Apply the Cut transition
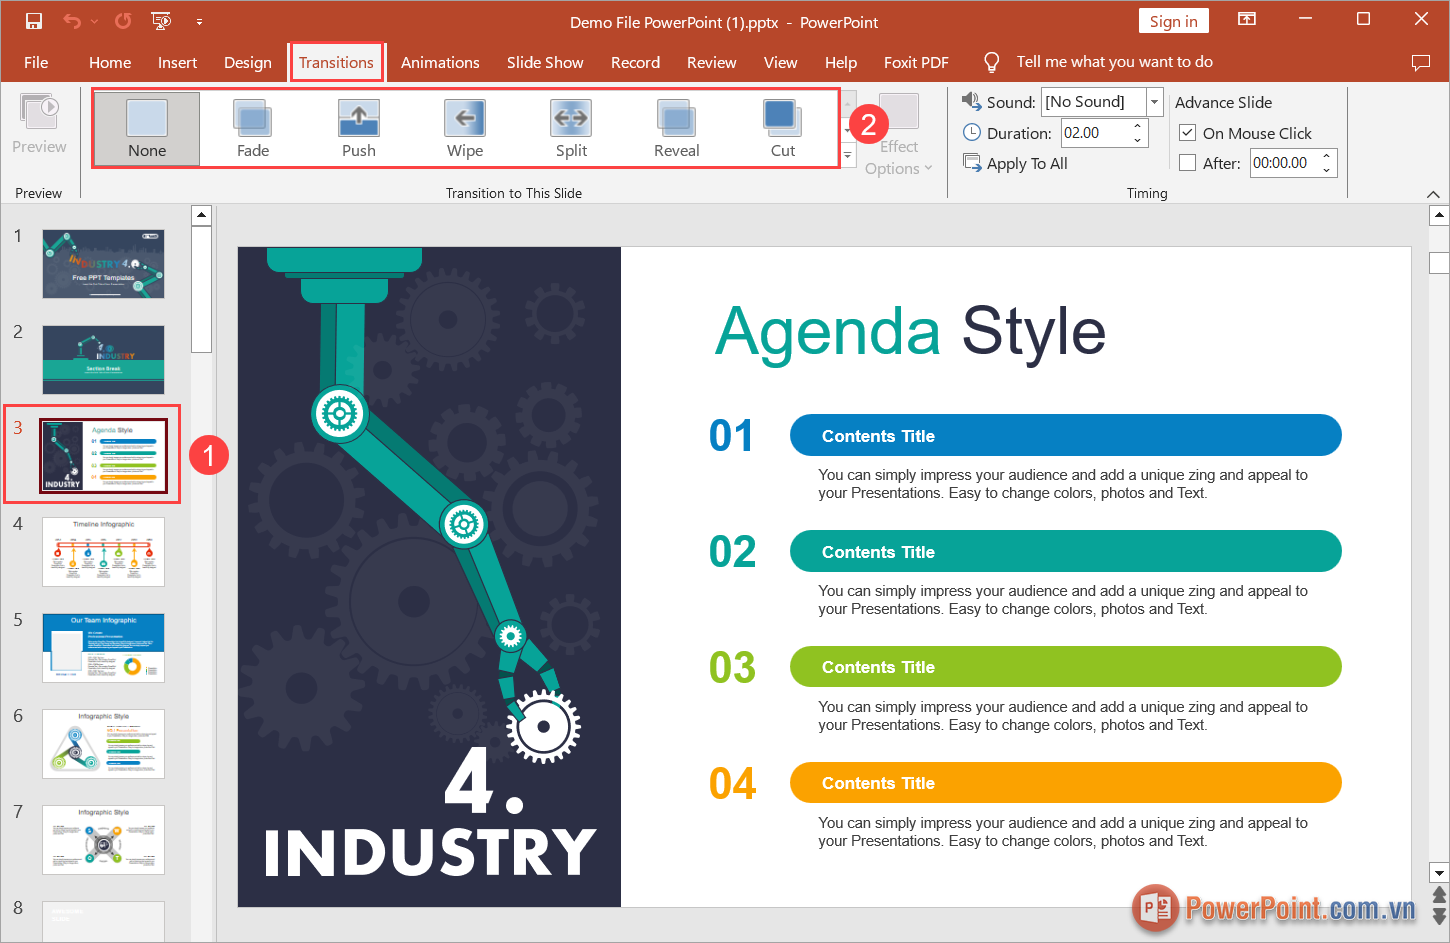The width and height of the screenshot is (1450, 943). 783,128
